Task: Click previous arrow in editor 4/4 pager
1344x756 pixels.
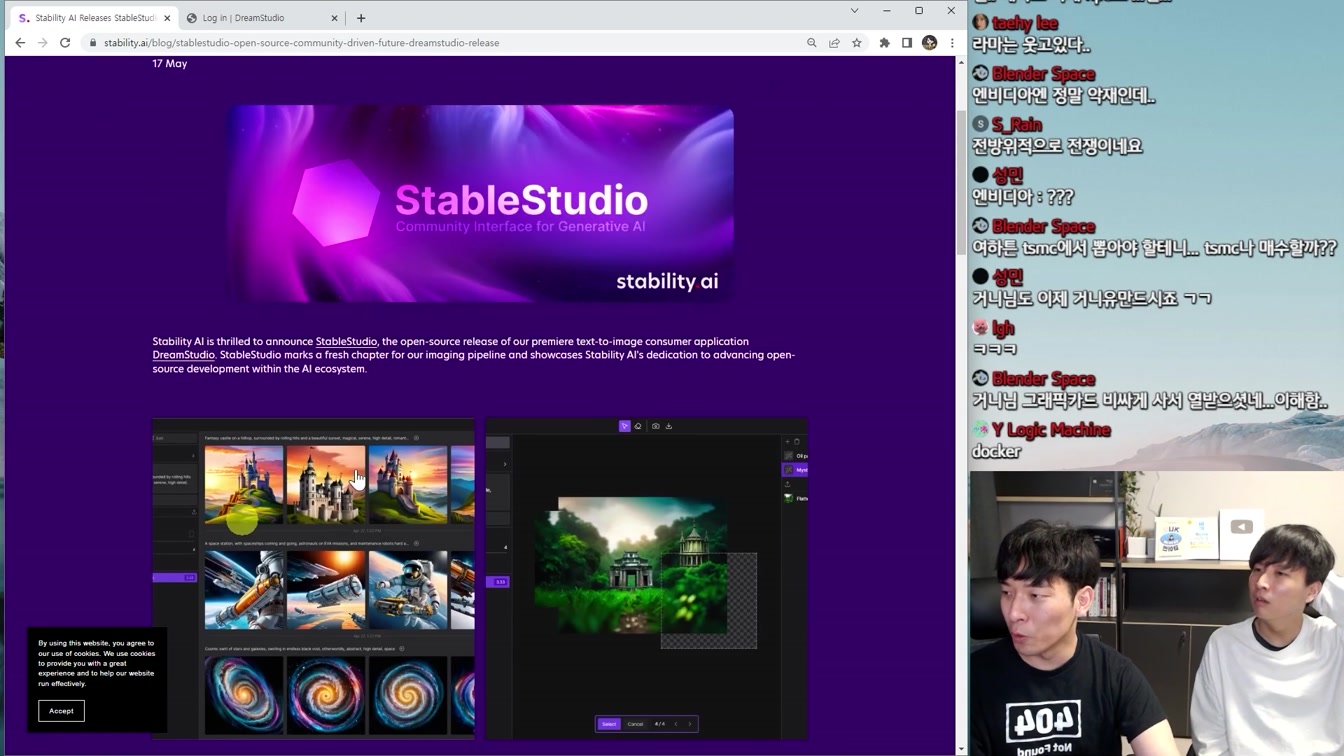Action: click(676, 724)
